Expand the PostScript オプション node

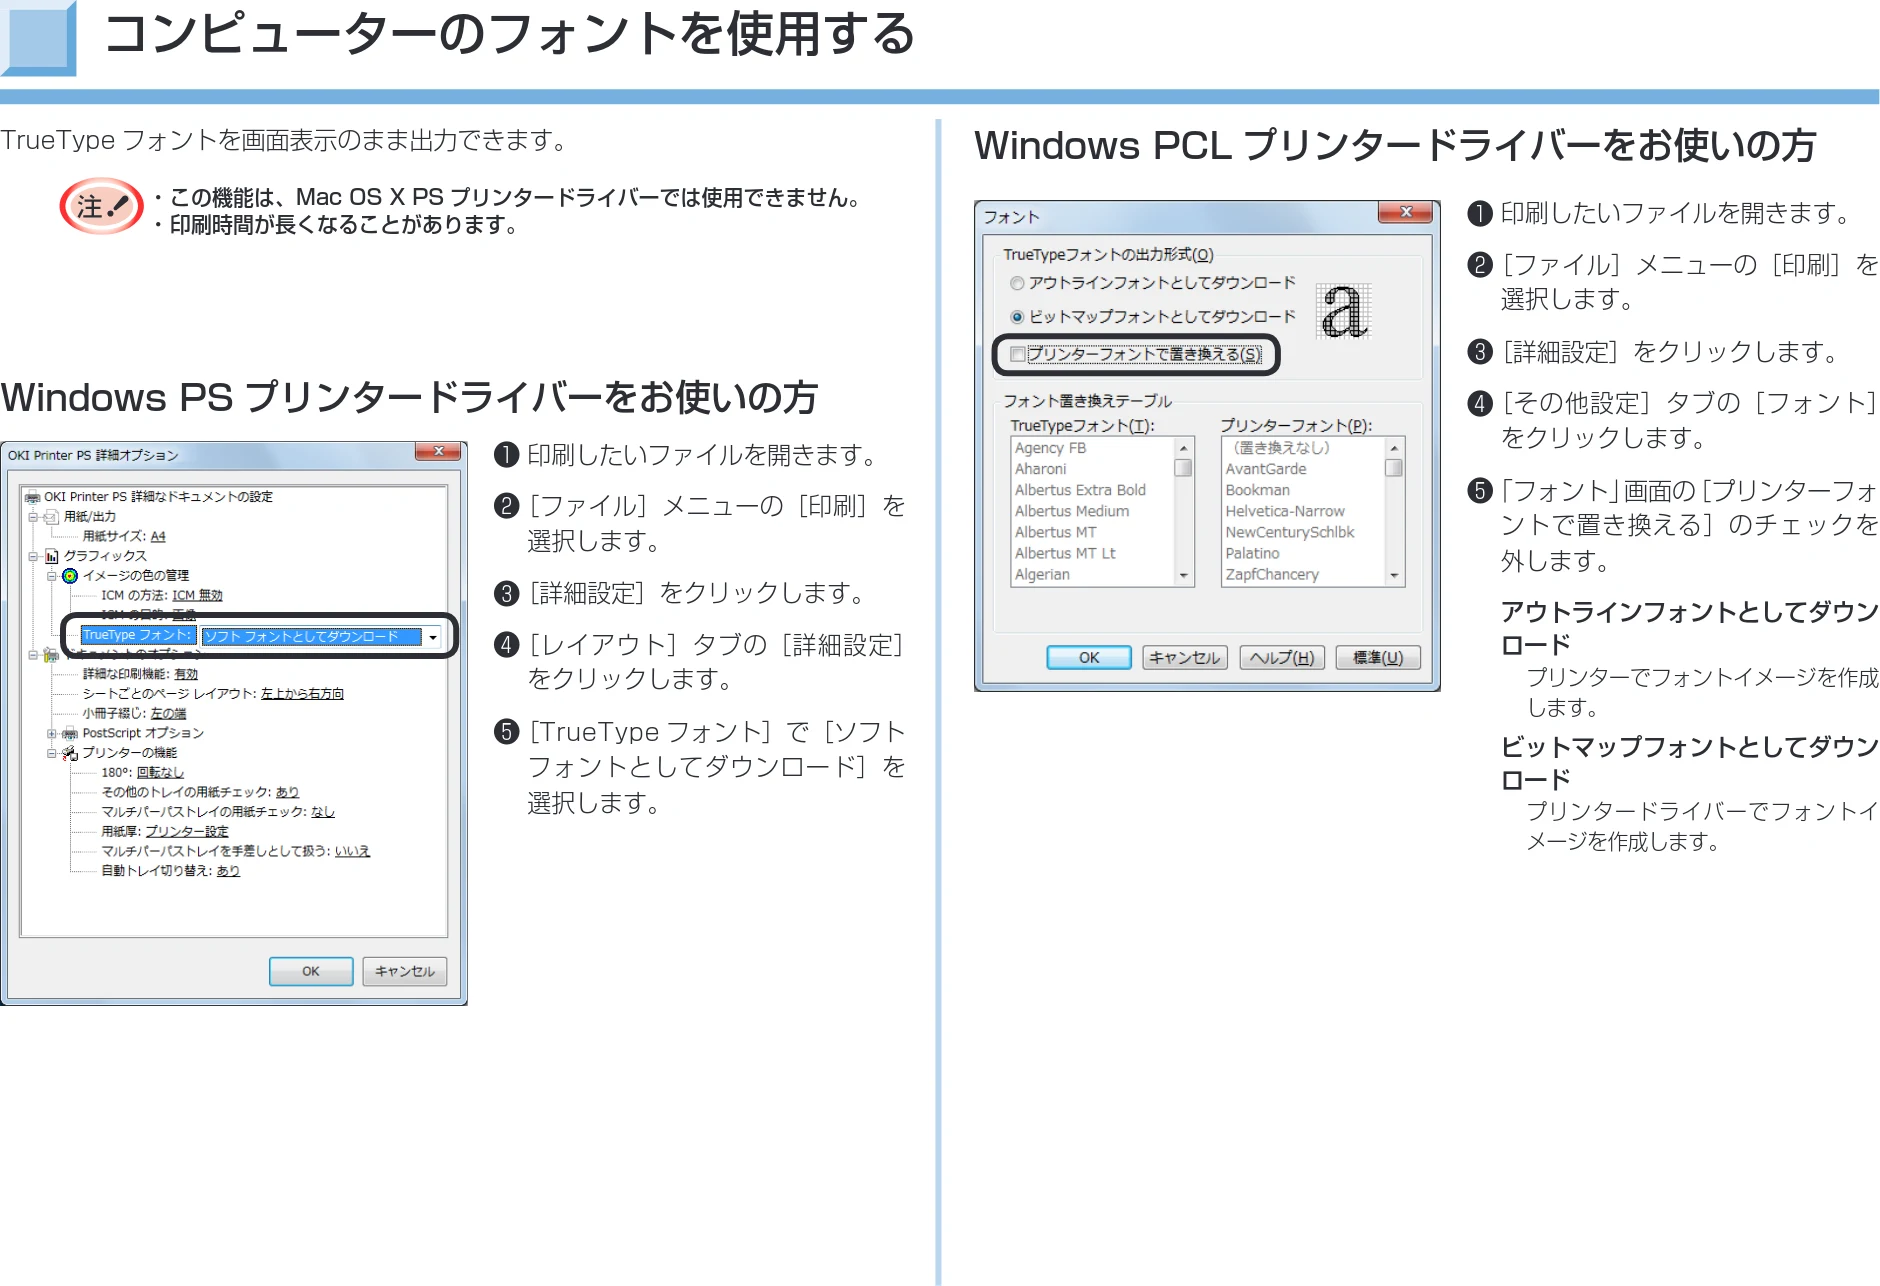tap(52, 733)
